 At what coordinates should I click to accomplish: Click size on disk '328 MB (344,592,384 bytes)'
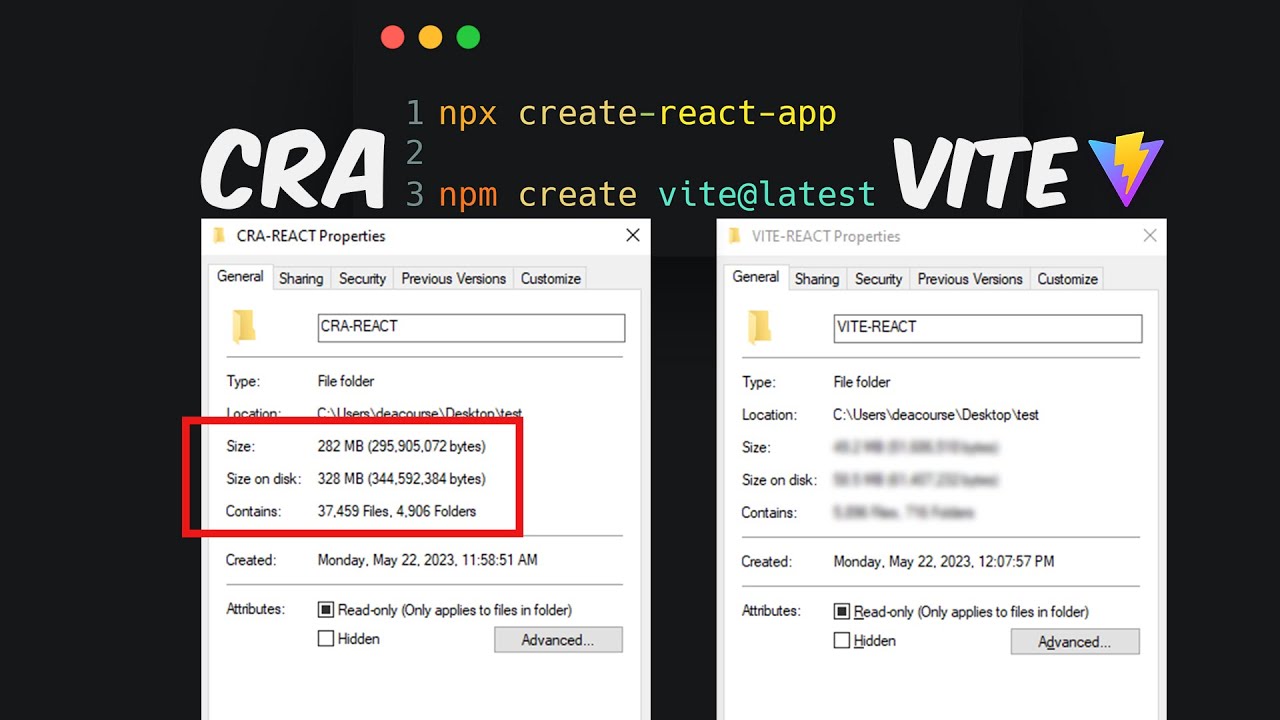401,479
